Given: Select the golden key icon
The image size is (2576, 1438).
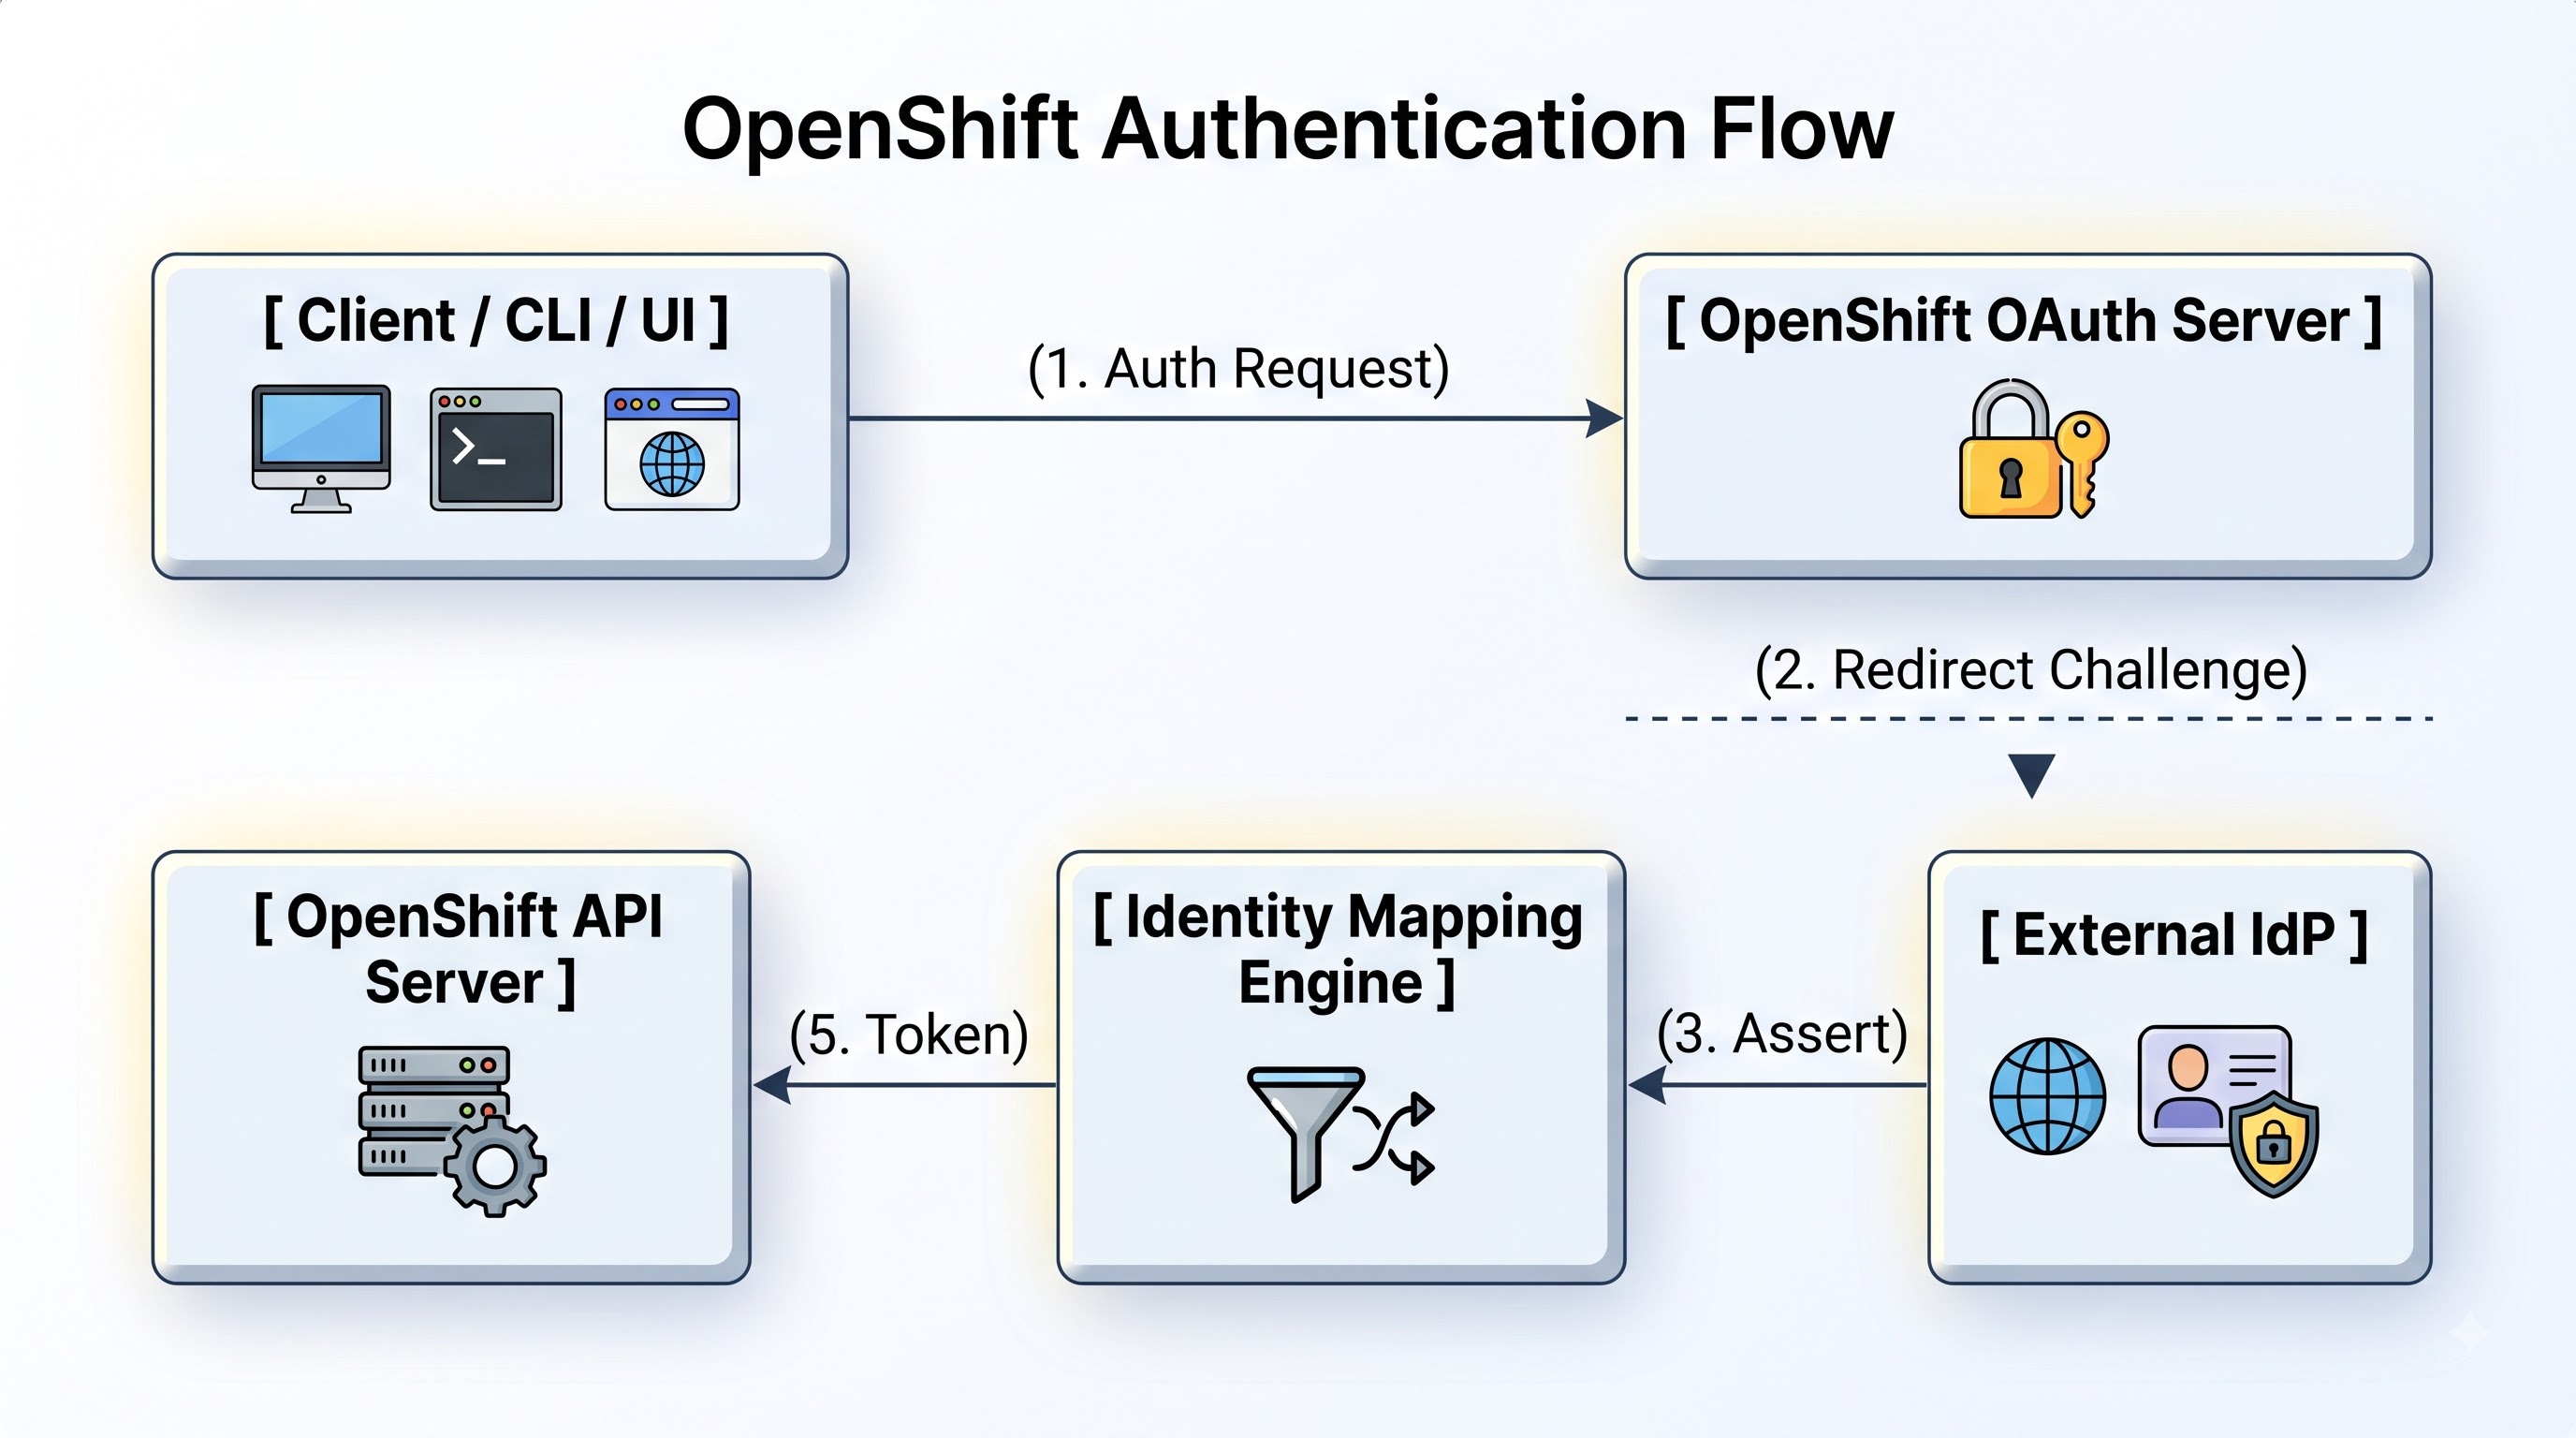Looking at the screenshot, I should coord(2084,464).
